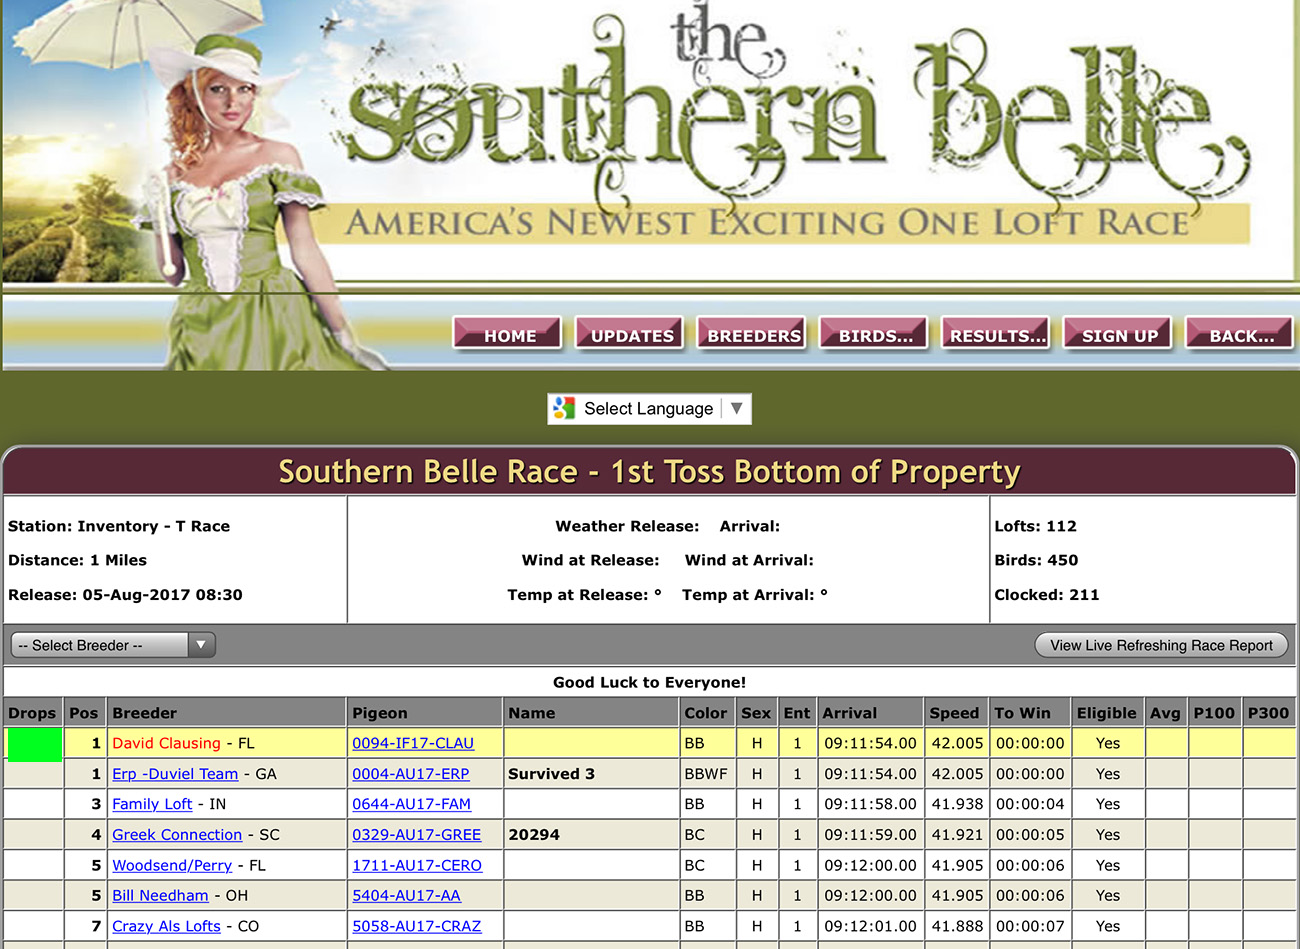Click the Pos column header
The height and width of the screenshot is (949, 1300).
pos(84,713)
